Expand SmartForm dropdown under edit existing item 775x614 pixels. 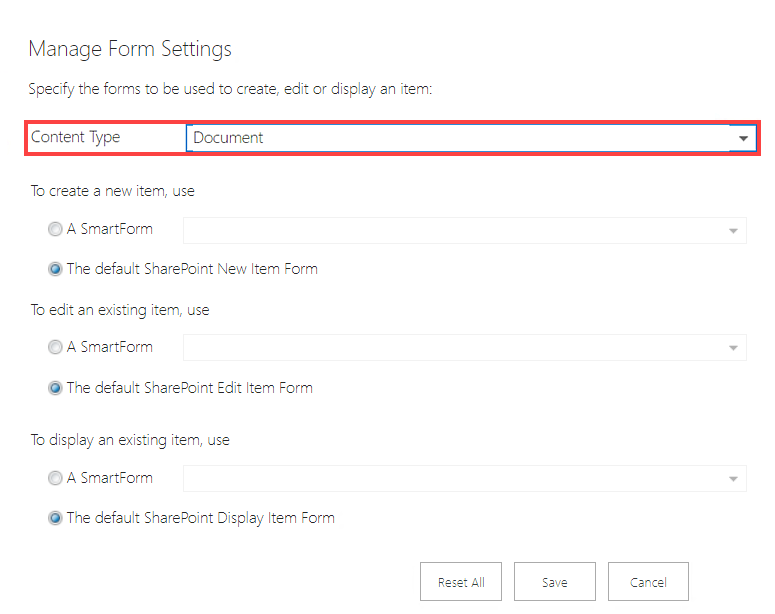(x=465, y=348)
